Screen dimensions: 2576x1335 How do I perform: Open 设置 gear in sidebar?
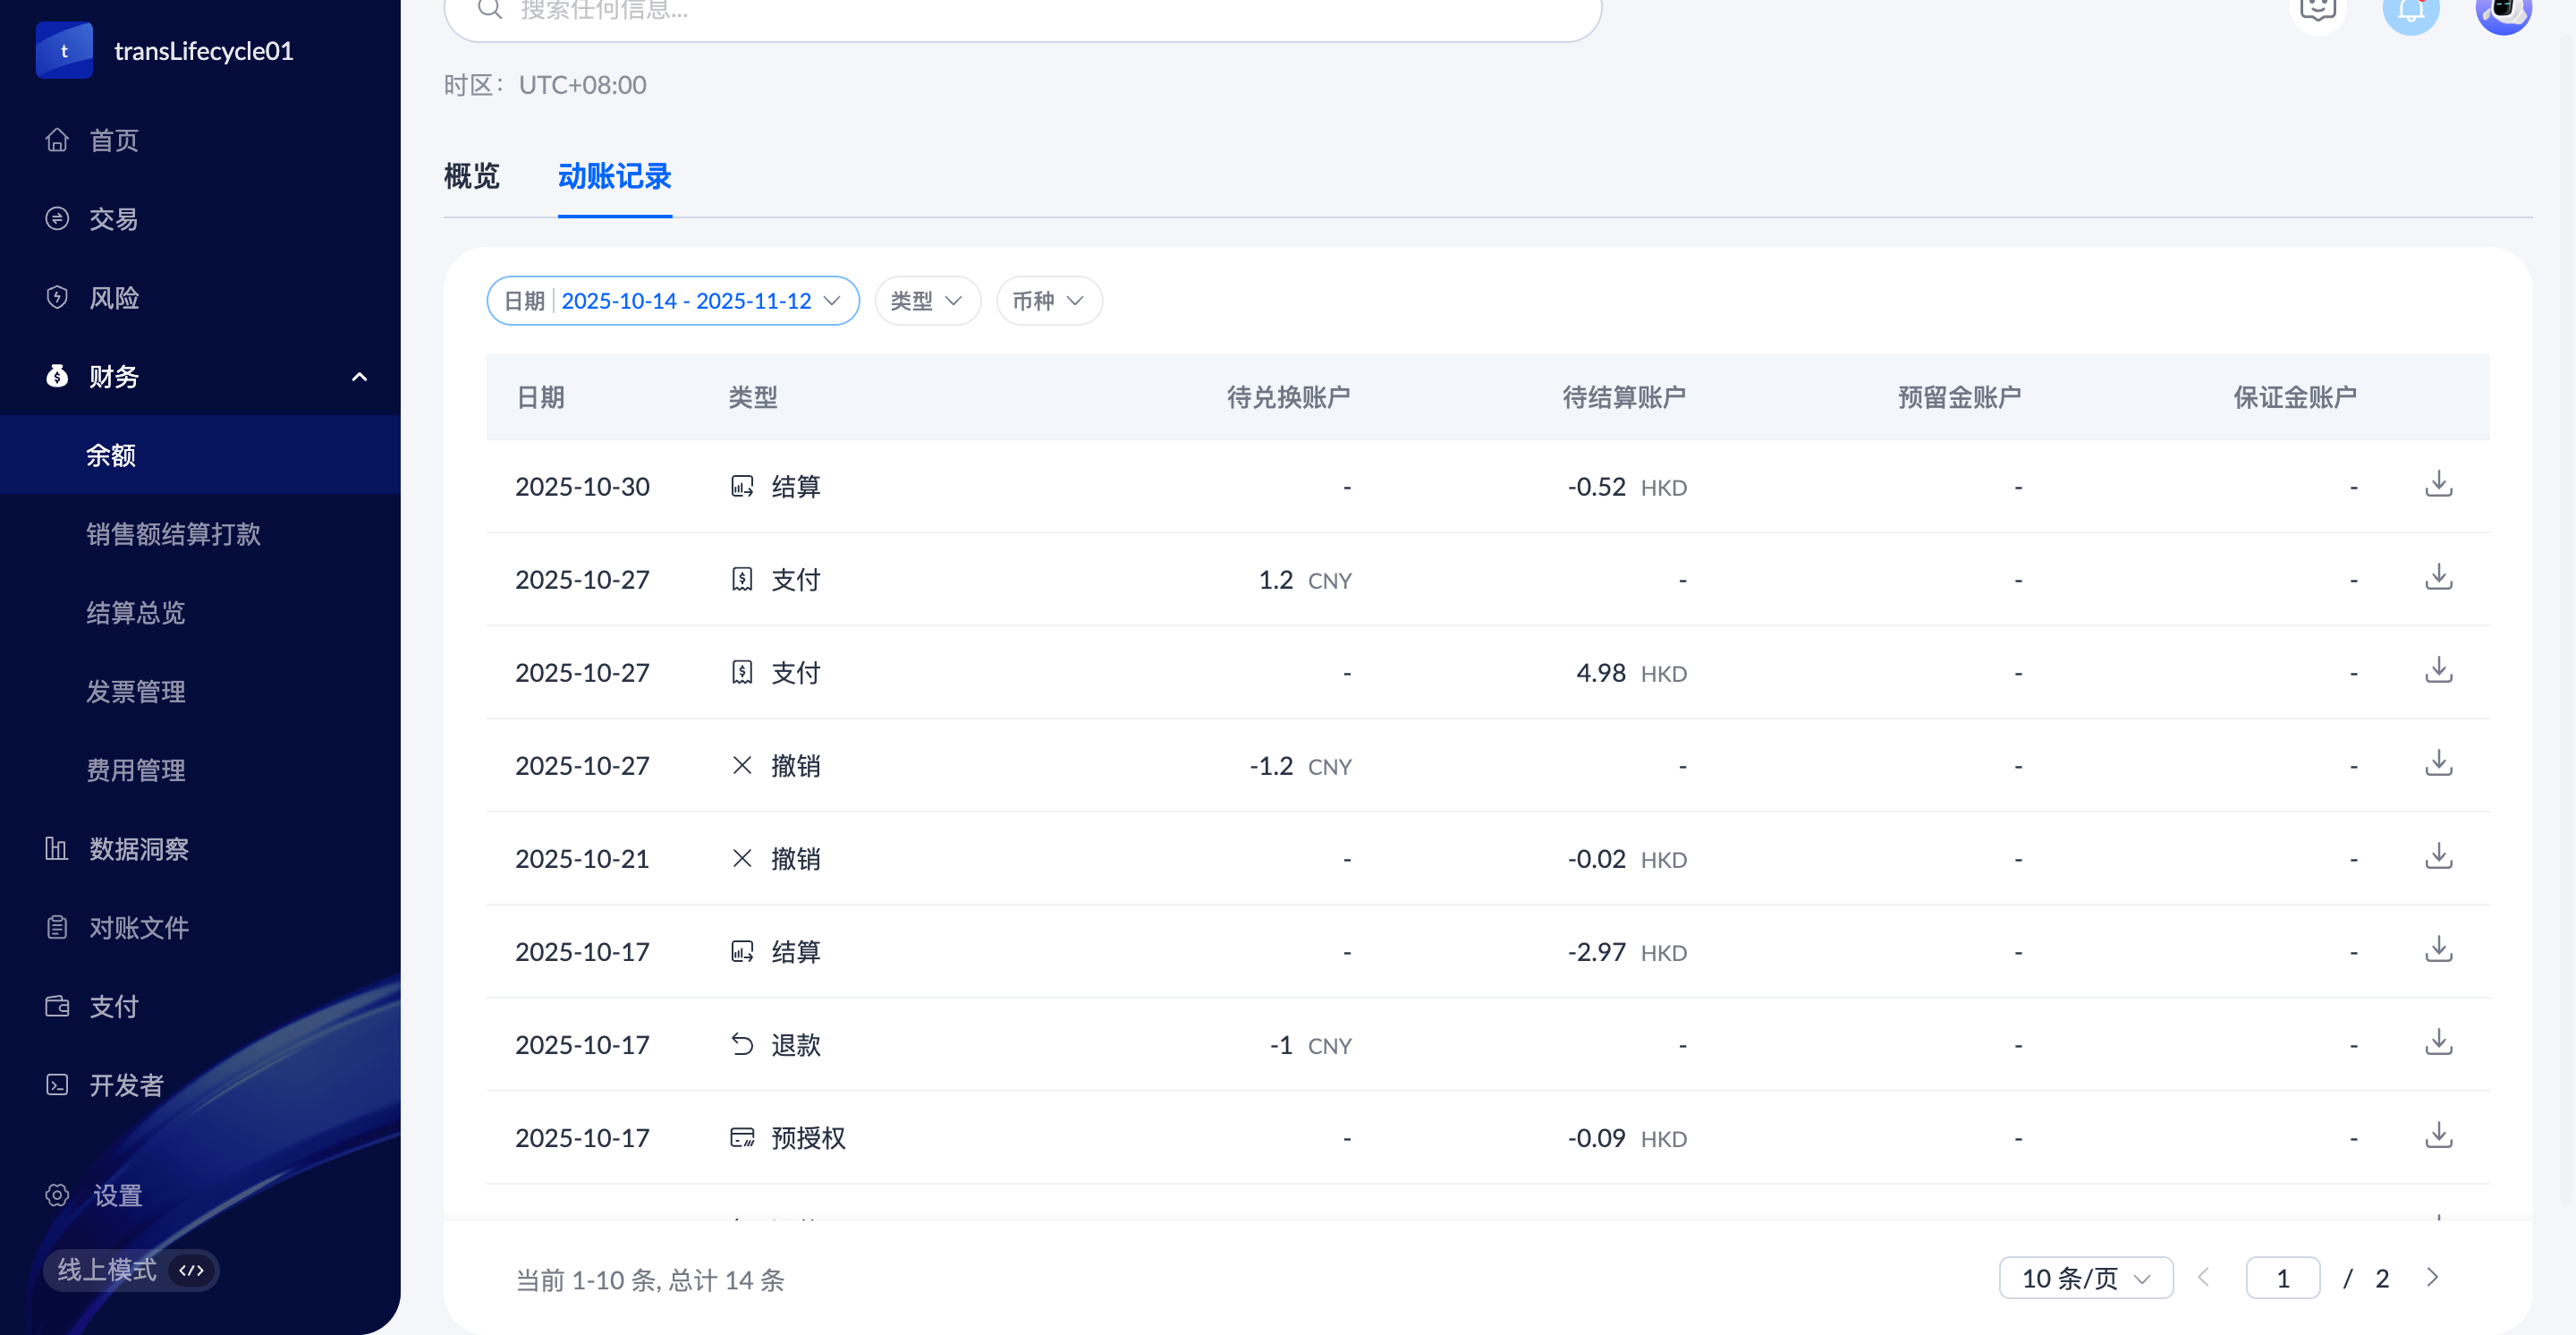tap(57, 1195)
